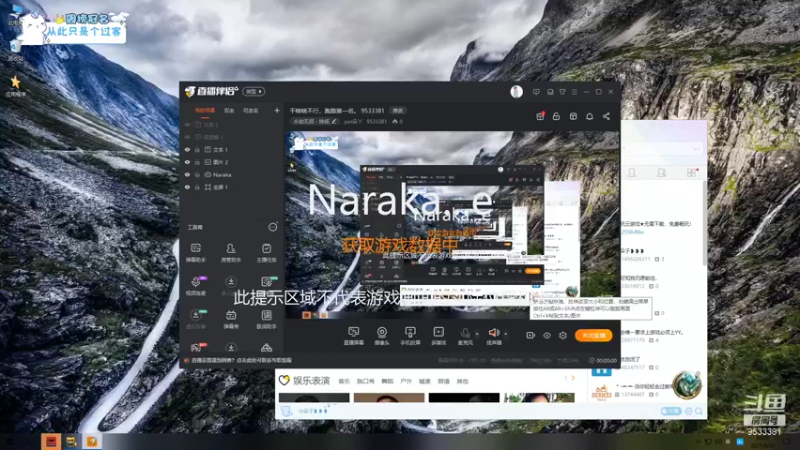The image size is (800, 450).
Task: Open notifications bell icon
Action: click(589, 116)
